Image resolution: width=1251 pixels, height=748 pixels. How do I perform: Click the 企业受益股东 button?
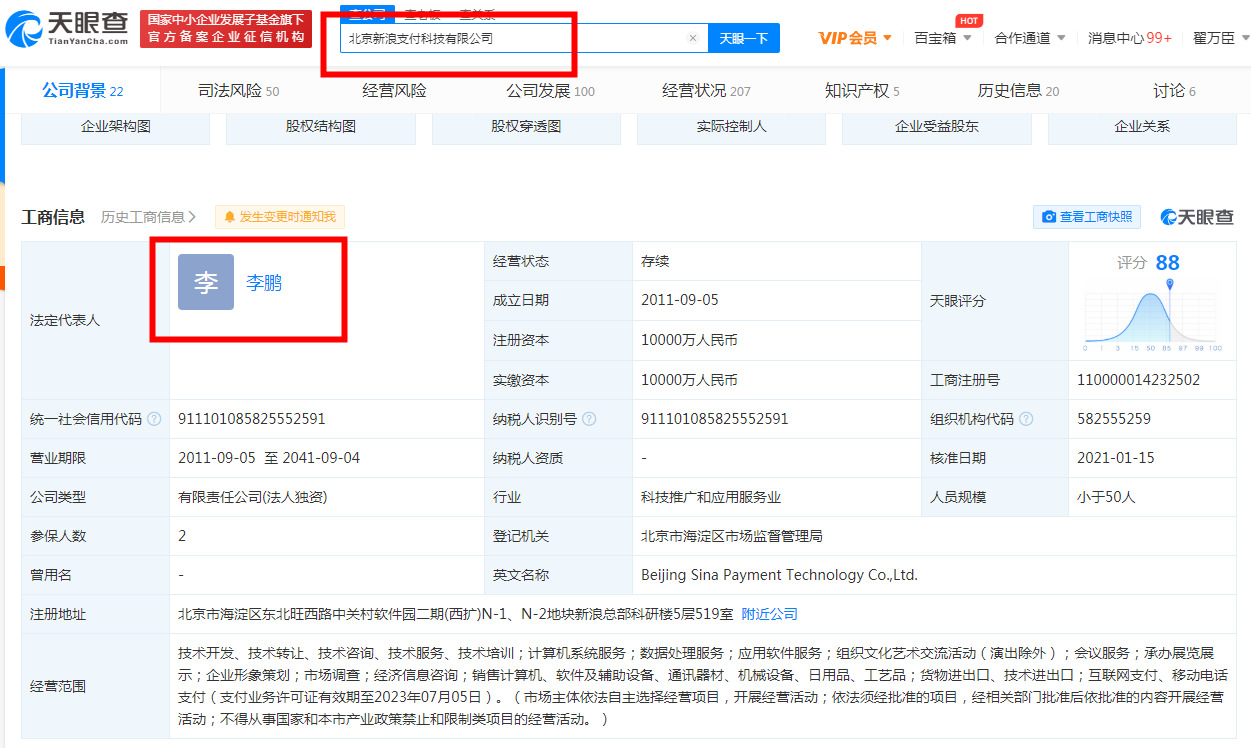[937, 128]
